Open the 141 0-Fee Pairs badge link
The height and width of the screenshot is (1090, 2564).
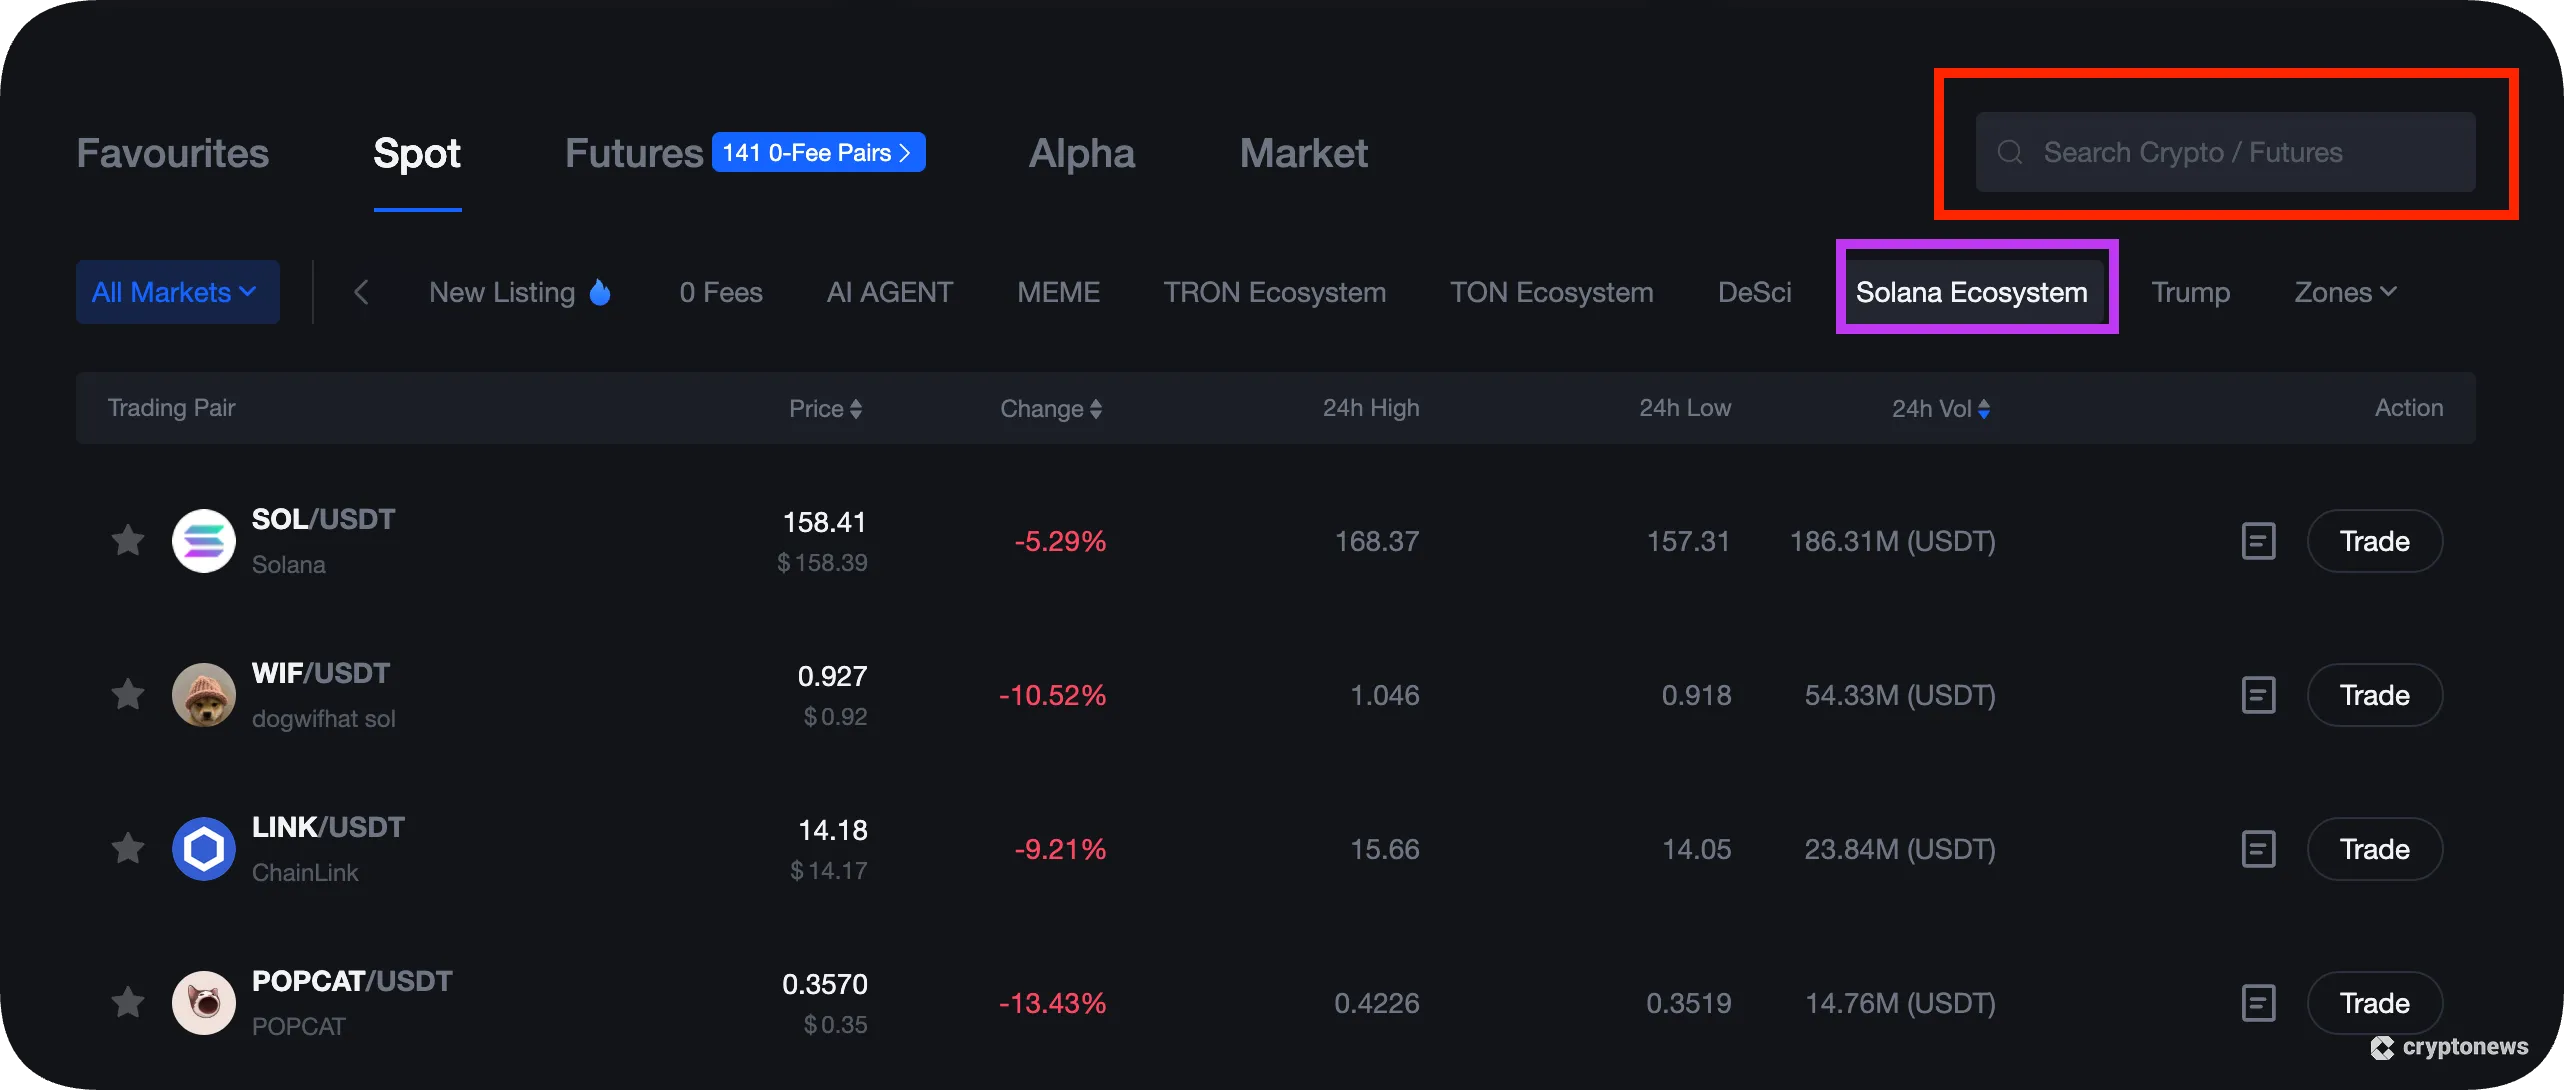pos(817,153)
